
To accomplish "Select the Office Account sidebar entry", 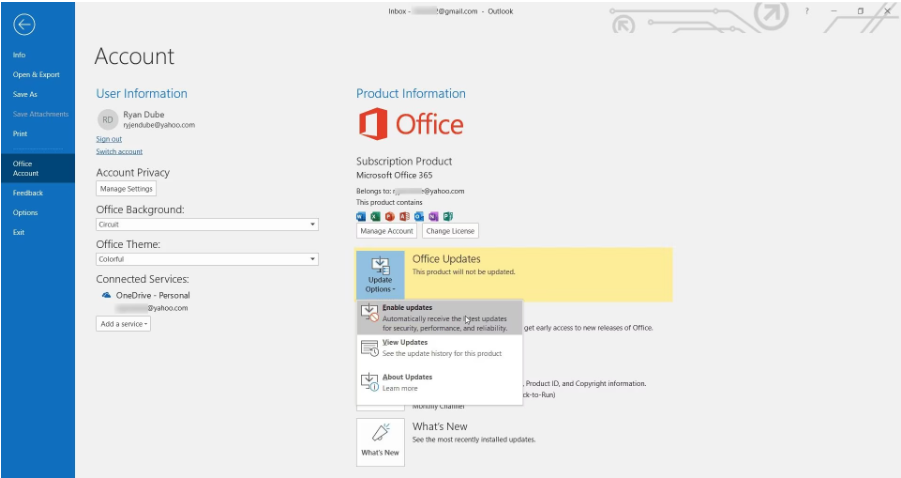I will [37, 168].
